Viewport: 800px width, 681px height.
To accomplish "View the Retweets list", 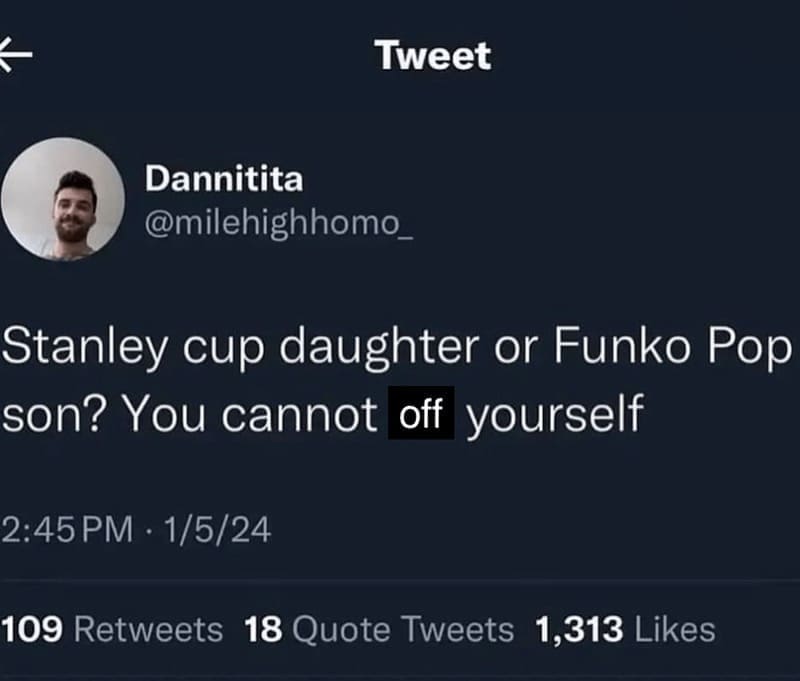I will point(148,630).
